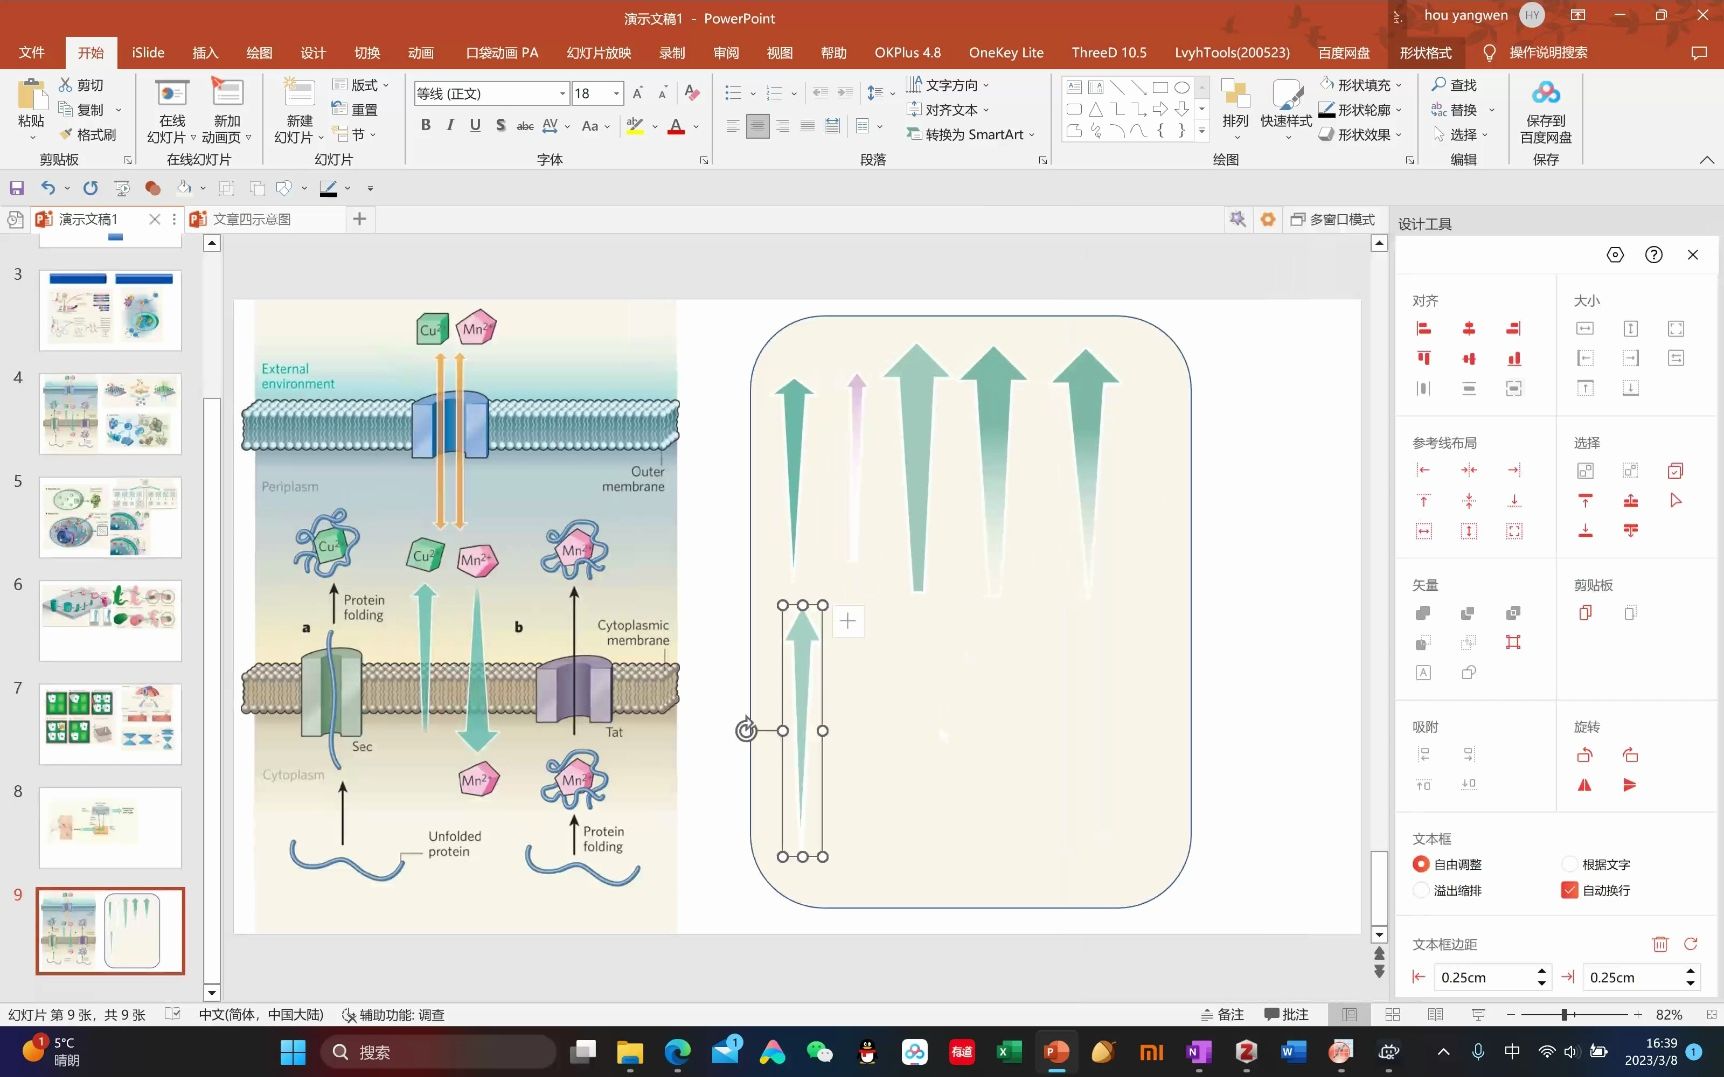Screen dimensions: 1724x1077
Task: Click the 格式刷 format painter button
Action: point(88,134)
